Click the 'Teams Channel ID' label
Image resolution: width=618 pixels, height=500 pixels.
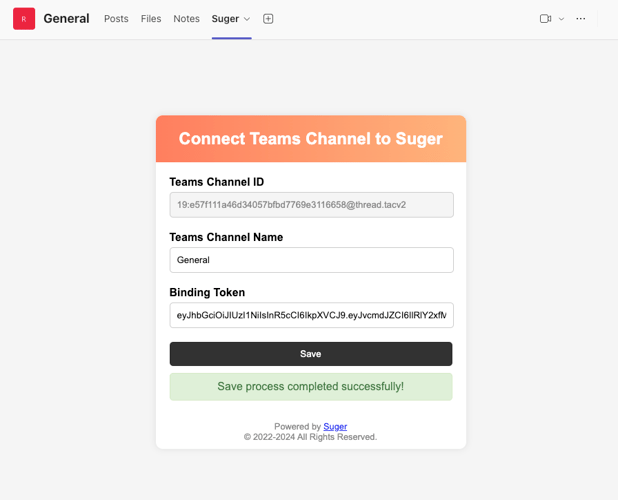(x=217, y=182)
